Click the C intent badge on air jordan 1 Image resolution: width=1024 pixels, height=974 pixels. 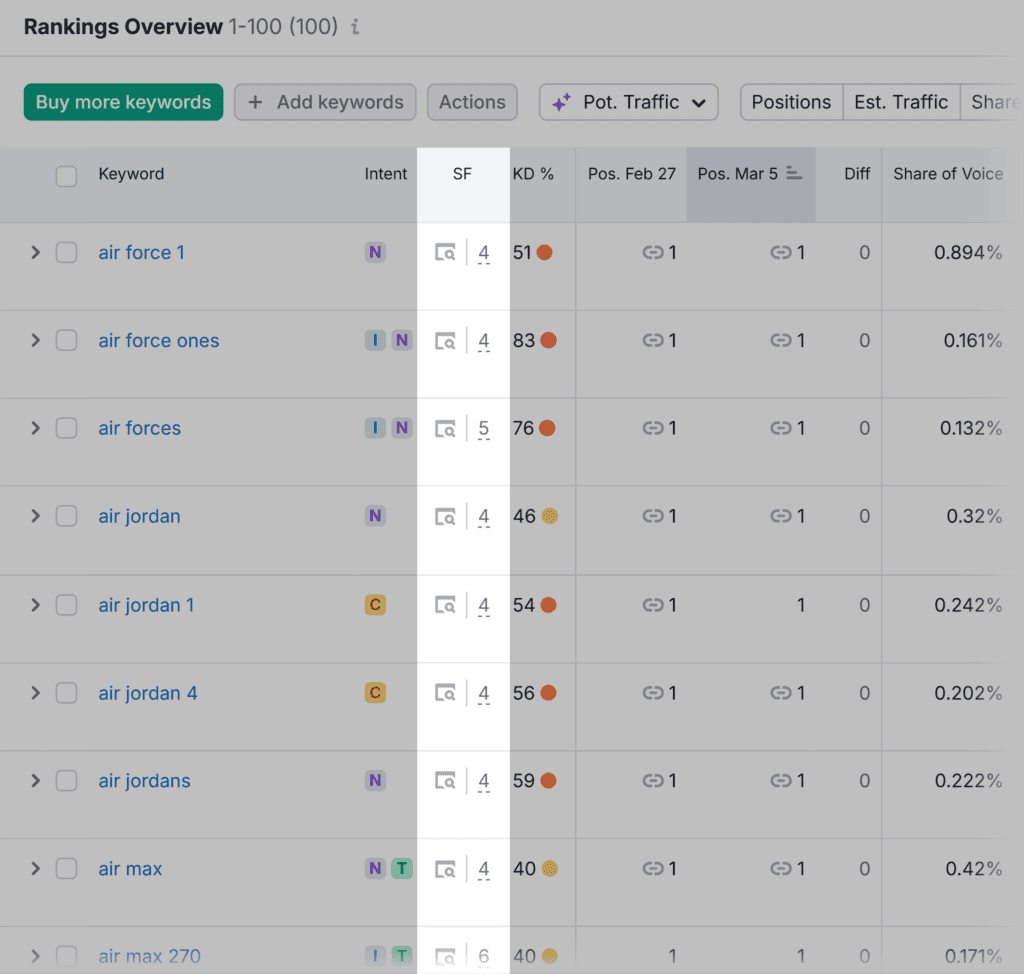[x=375, y=604]
